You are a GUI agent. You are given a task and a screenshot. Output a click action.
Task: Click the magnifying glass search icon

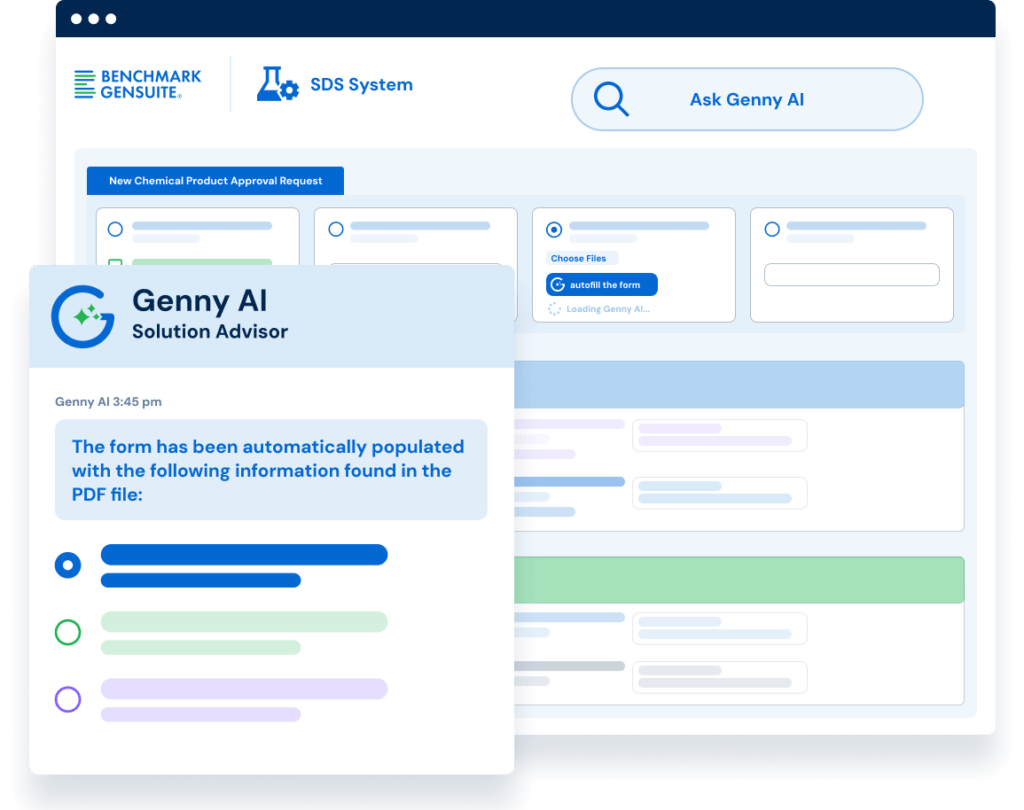(x=611, y=99)
